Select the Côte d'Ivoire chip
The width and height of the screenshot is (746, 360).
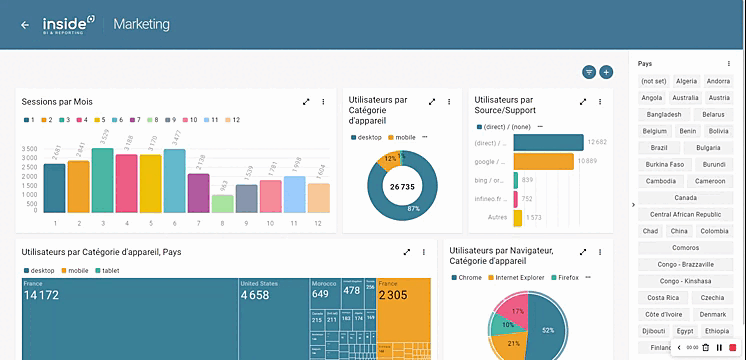(664, 314)
